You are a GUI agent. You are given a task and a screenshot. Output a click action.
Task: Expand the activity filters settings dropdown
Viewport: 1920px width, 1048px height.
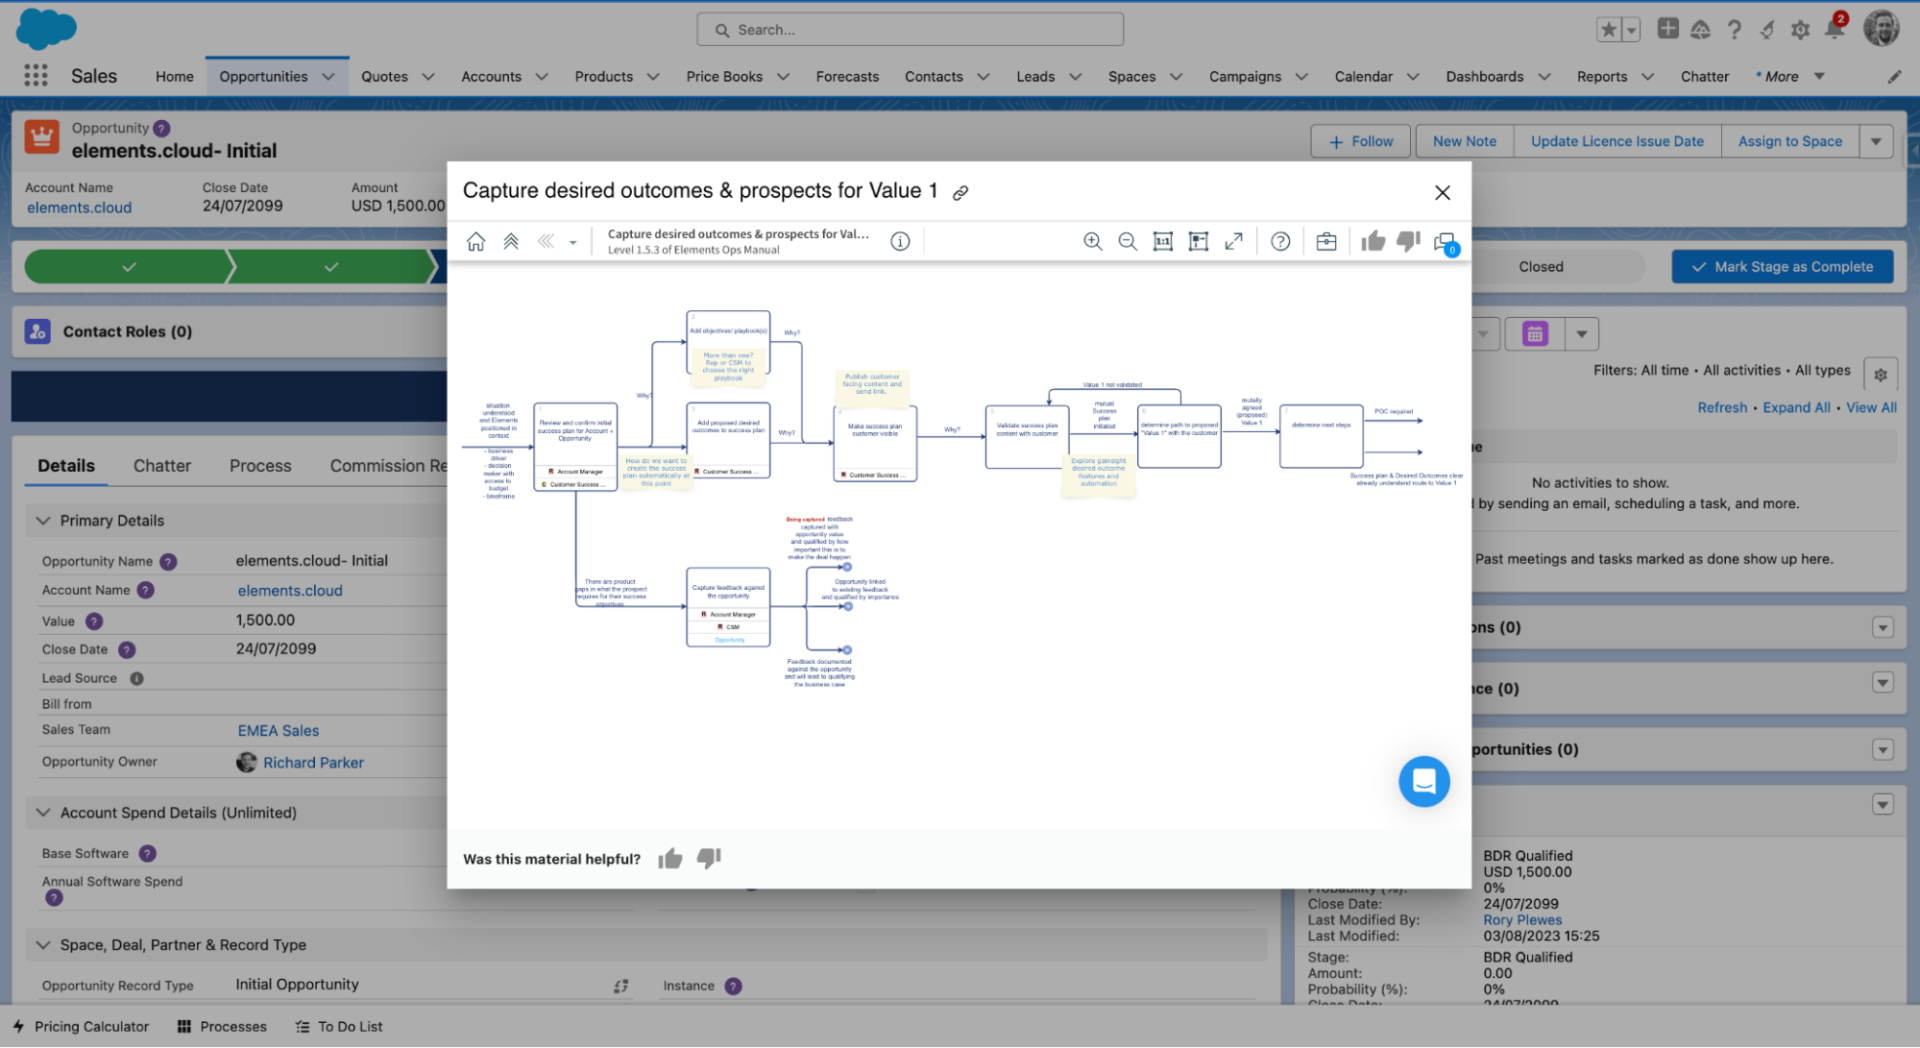tap(1881, 373)
